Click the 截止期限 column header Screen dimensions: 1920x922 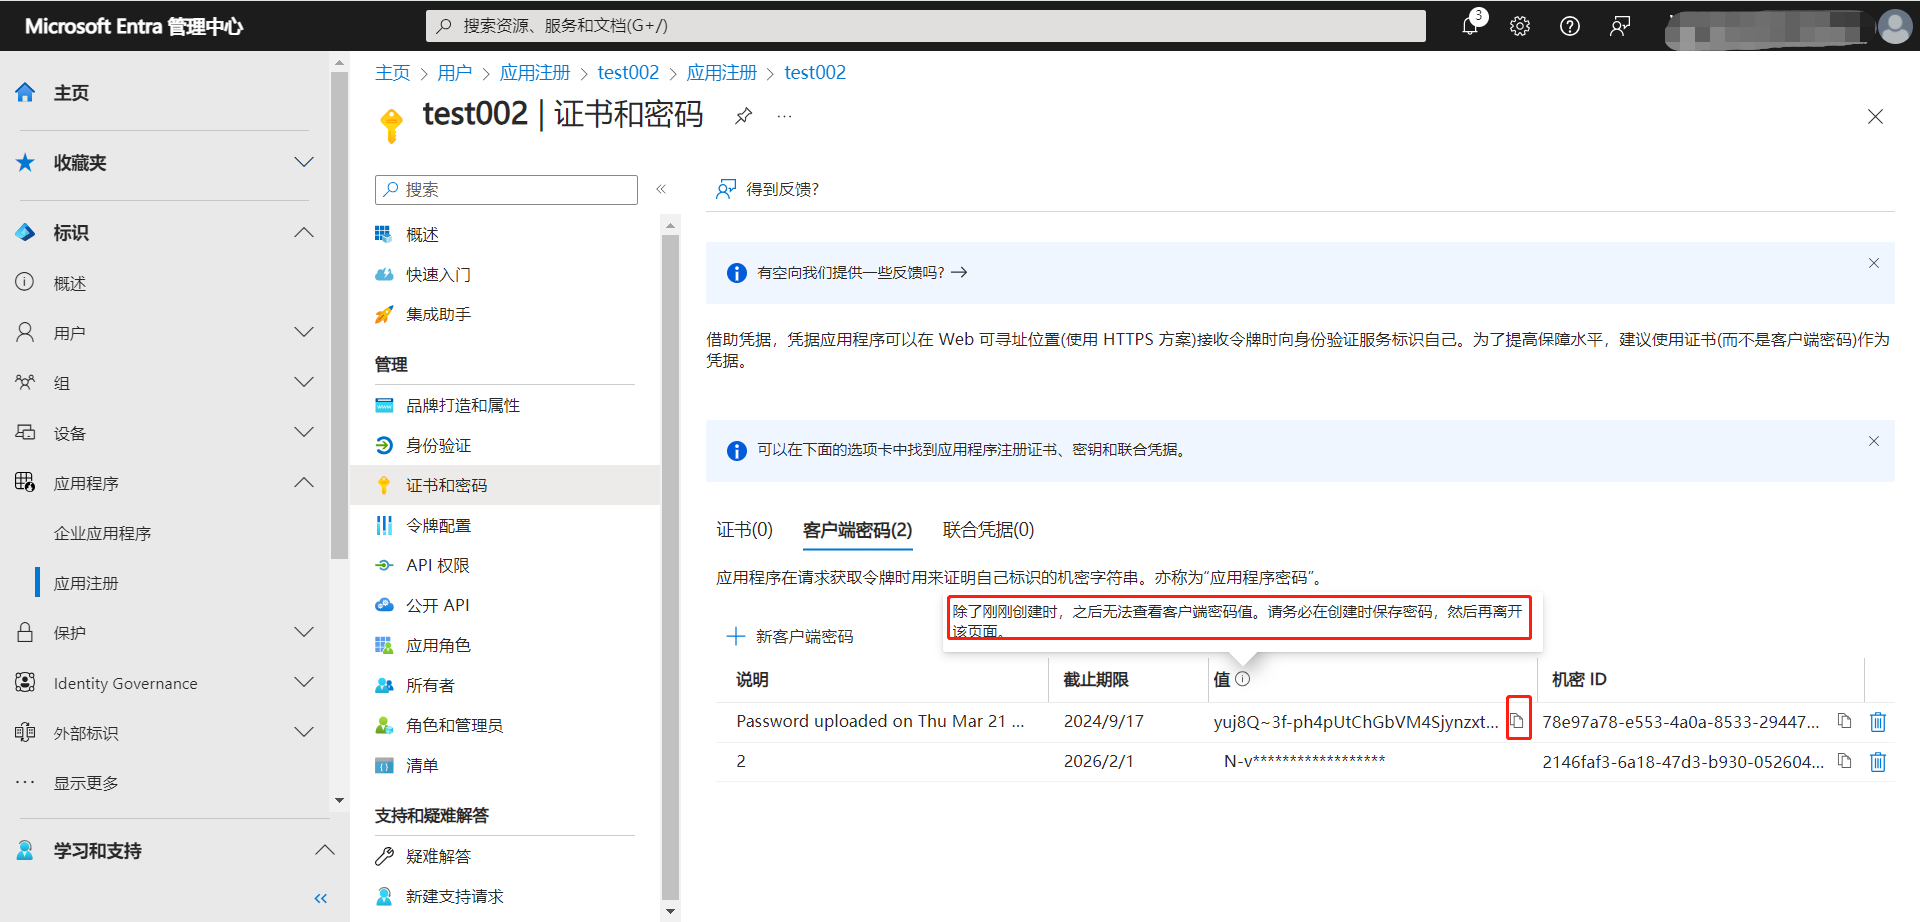pyautogui.click(x=1096, y=679)
